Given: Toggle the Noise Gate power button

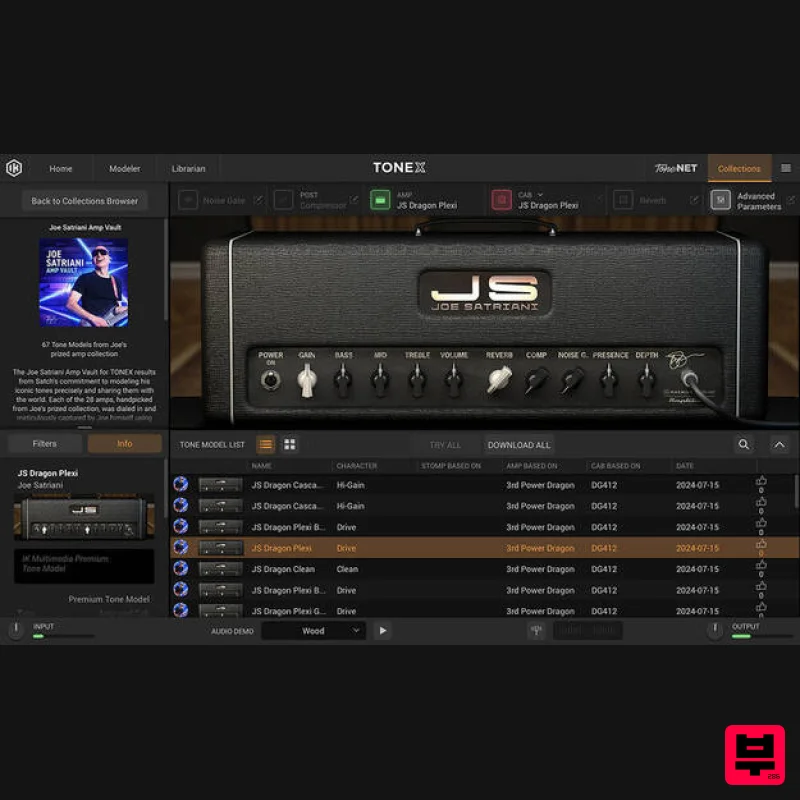Looking at the screenshot, I should click(188, 201).
